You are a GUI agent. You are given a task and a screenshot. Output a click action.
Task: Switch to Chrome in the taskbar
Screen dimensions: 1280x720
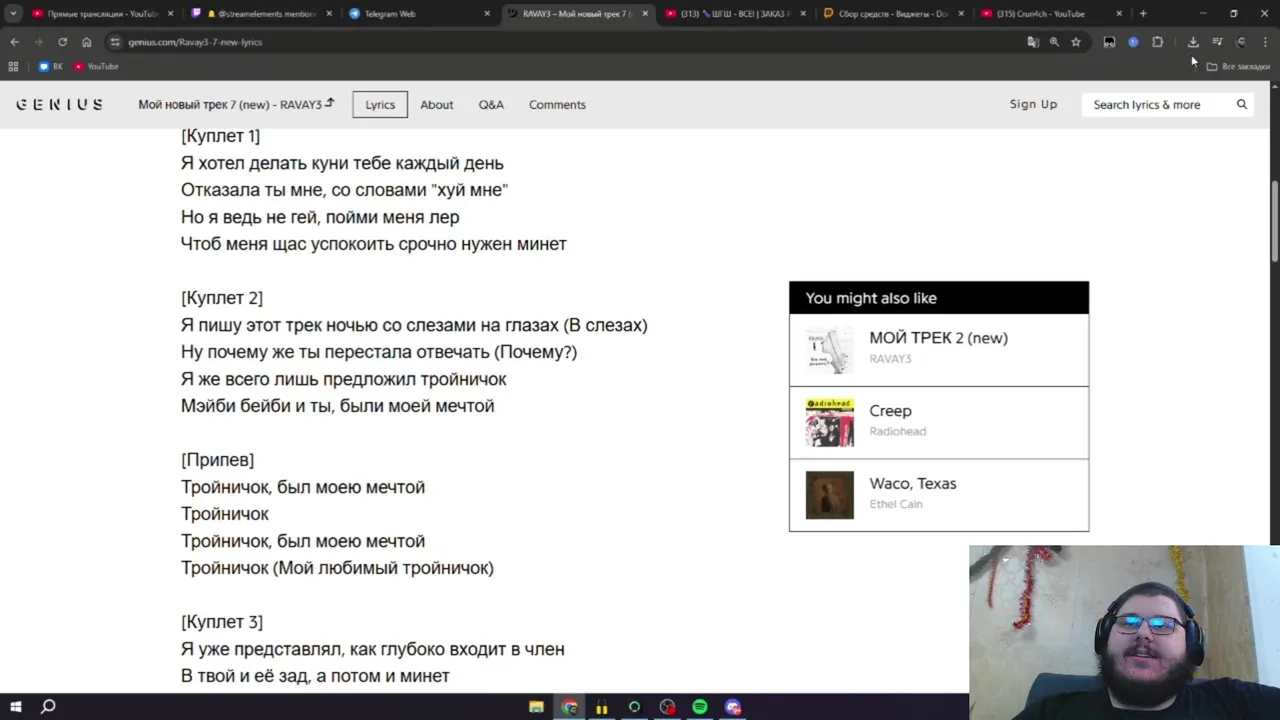tap(569, 707)
